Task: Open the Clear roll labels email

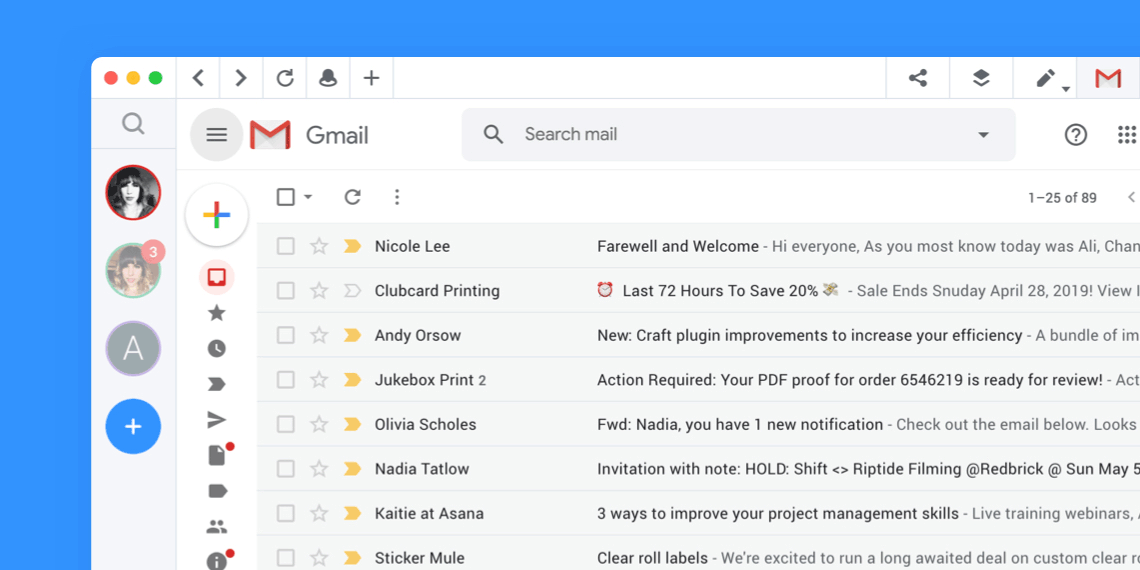Action: tap(652, 558)
